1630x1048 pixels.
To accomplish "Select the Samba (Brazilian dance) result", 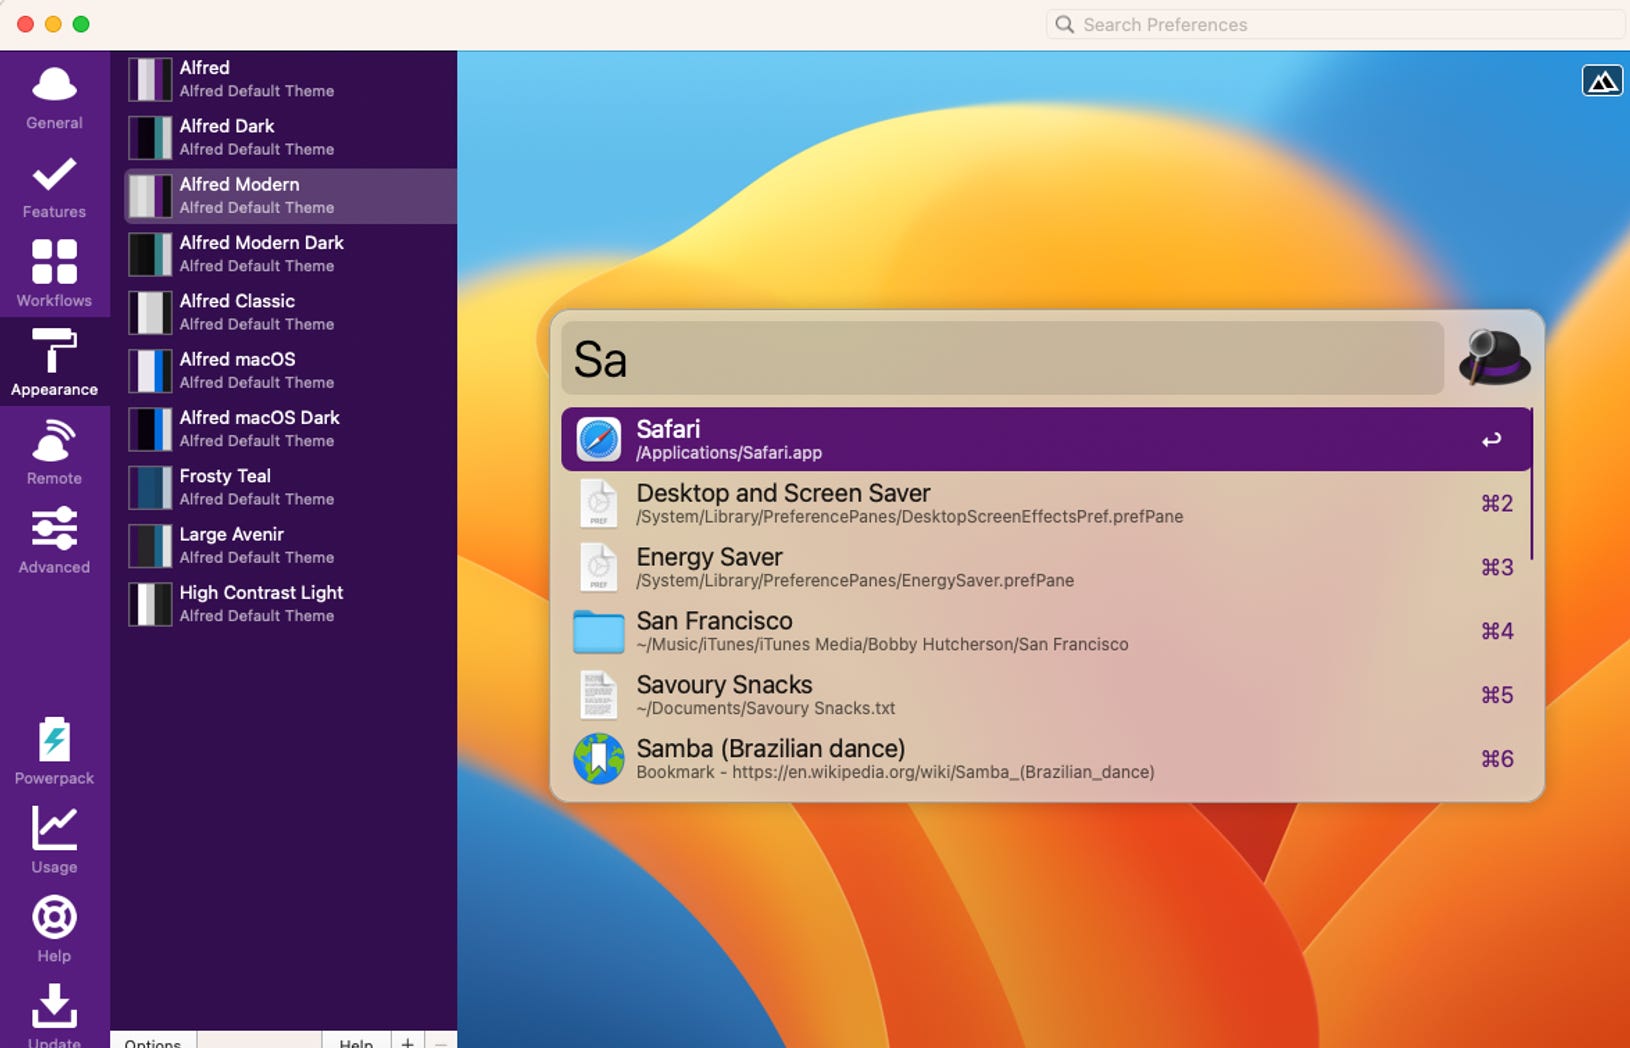I will 1046,759.
